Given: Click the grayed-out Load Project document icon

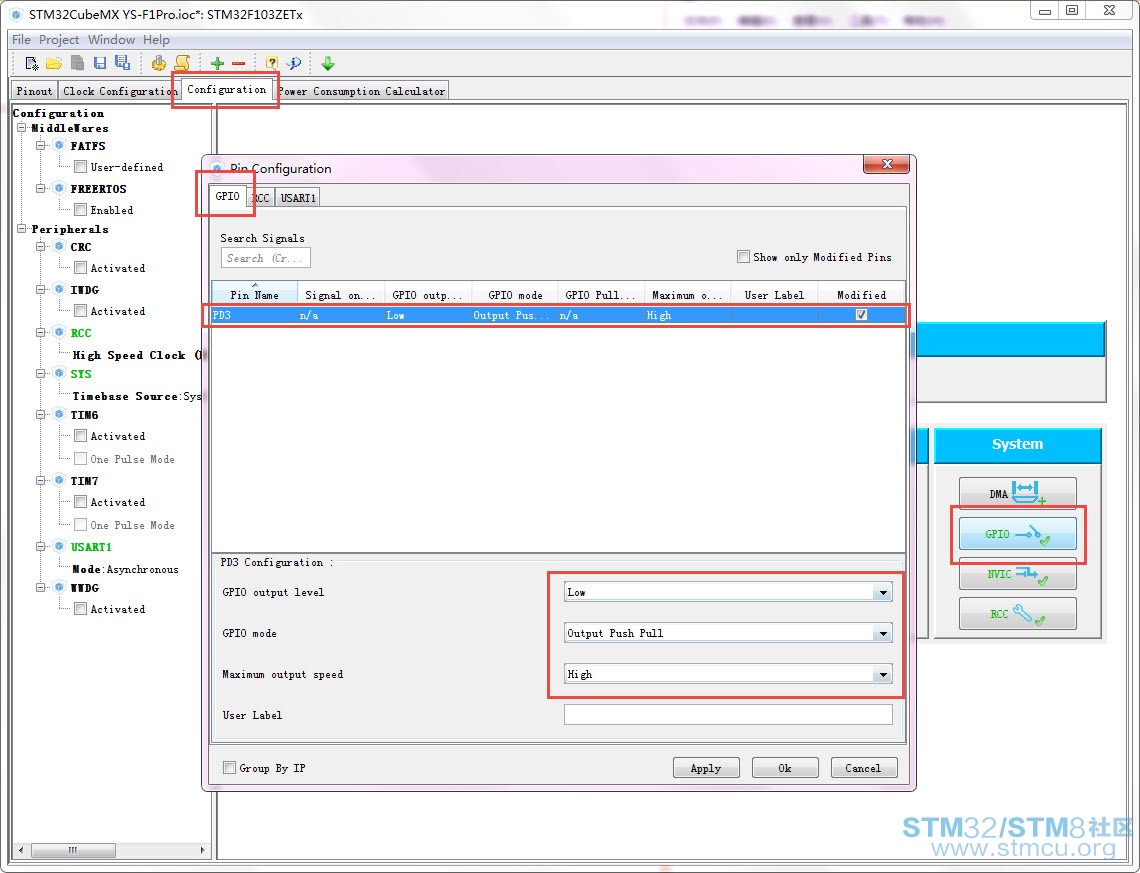Looking at the screenshot, I should tap(77, 63).
